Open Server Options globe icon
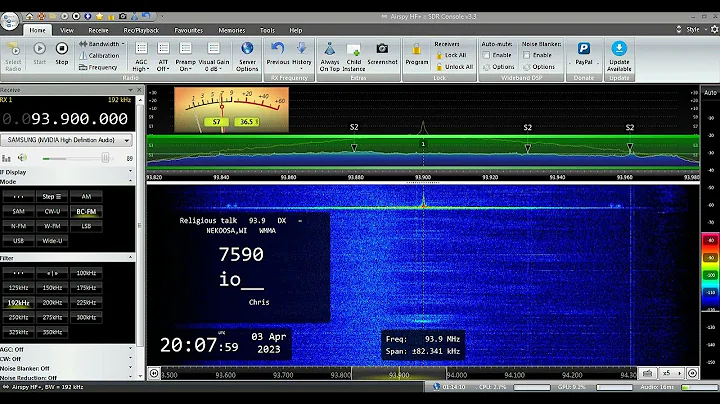Viewport: 720px width, 404px height. [x=247, y=48]
